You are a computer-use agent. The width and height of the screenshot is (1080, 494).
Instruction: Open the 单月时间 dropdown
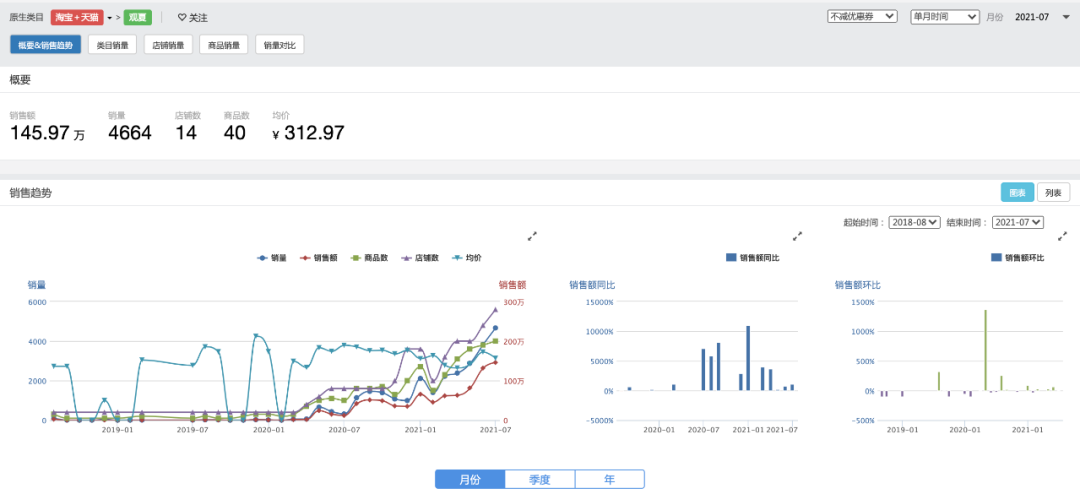pos(944,16)
